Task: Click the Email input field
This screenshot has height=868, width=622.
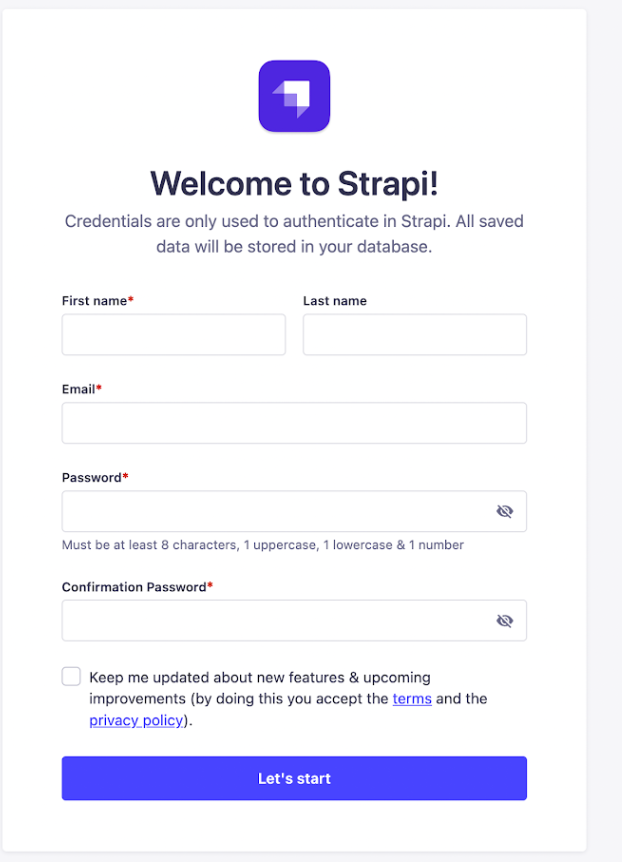Action: 294,423
